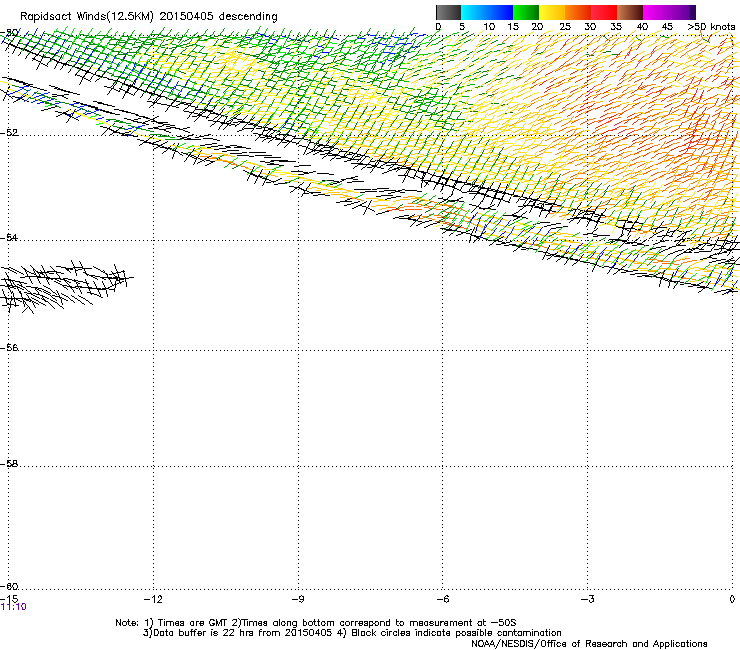Click the '-9' longitude axis label
Image resolution: width=740 pixels, height=650 pixels.
coord(298,599)
